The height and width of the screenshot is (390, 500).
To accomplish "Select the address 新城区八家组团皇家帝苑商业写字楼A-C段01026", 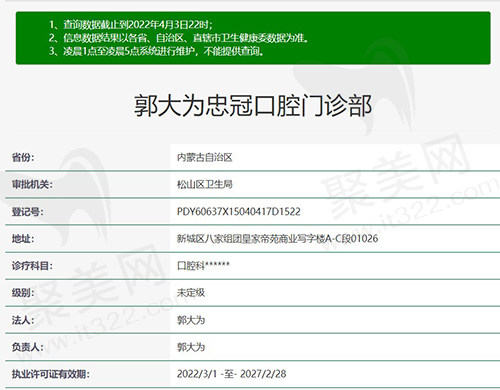I will tap(278, 239).
